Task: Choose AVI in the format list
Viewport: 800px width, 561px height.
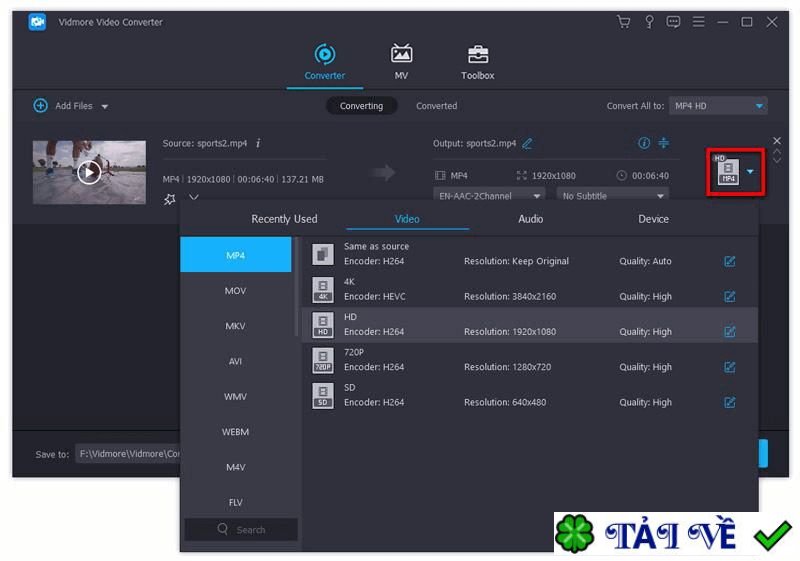Action: [x=236, y=361]
